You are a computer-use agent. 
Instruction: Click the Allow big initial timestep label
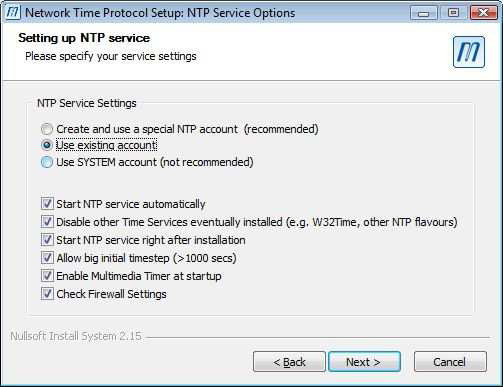(x=146, y=258)
